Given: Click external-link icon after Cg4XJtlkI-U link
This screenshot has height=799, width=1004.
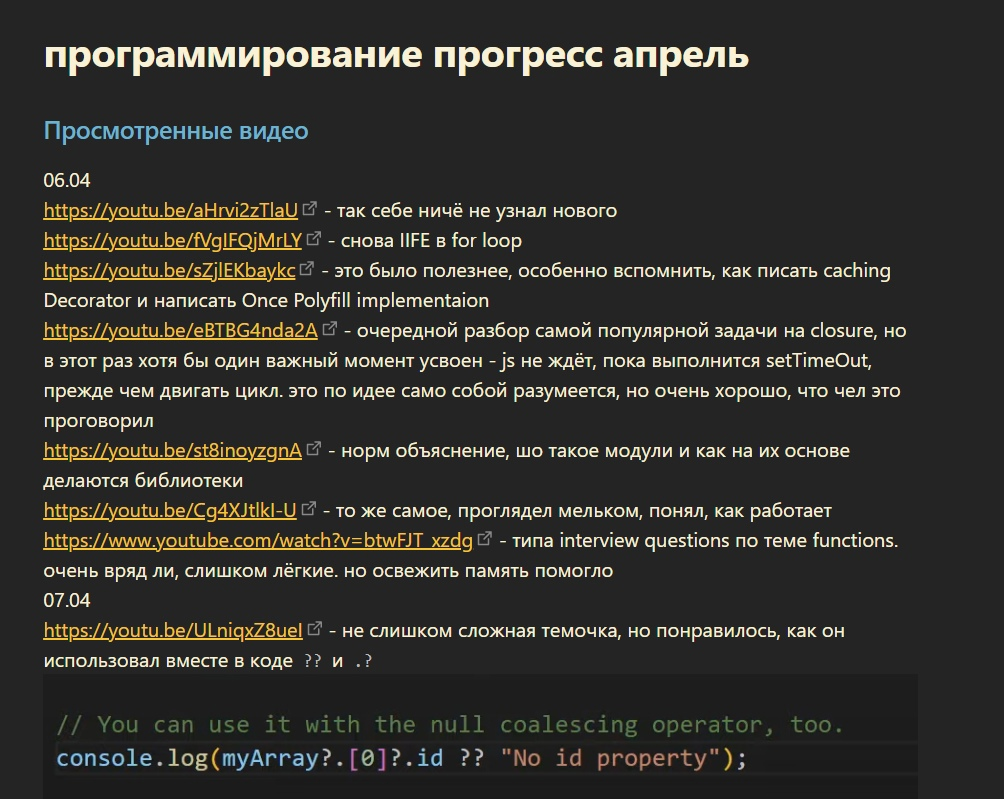Looking at the screenshot, I should coord(309,508).
